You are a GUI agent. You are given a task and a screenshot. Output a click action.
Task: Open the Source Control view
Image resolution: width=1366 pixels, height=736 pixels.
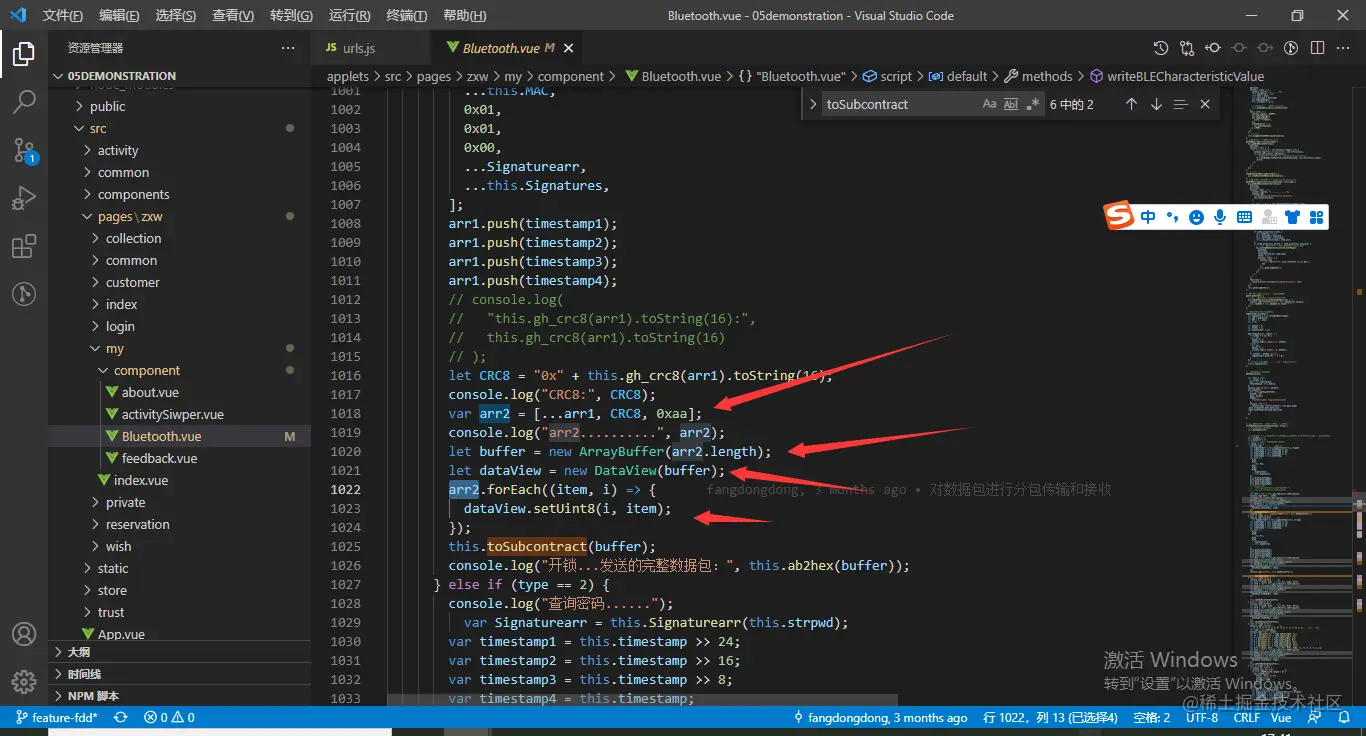[24, 150]
